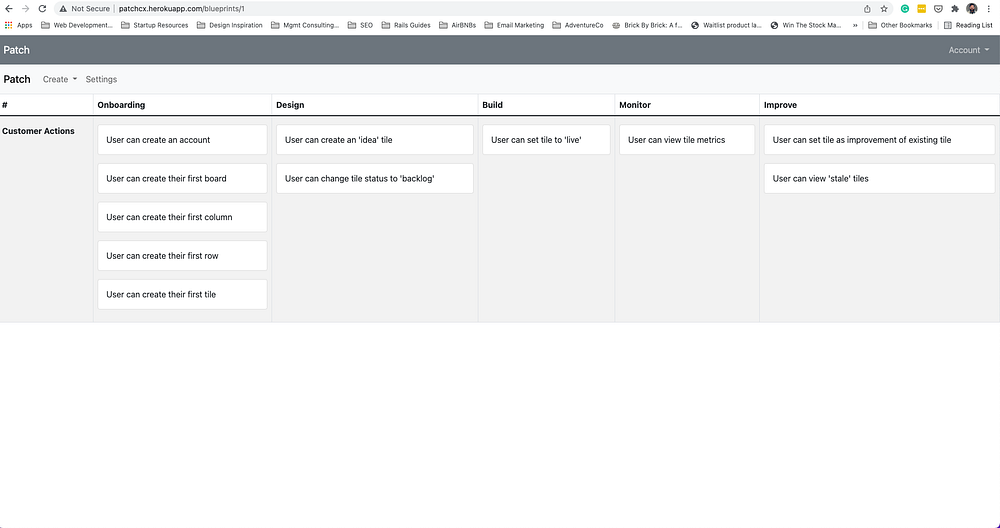Screen dimensions: 1000x528
Task: Open tile 'User can create their first row'
Action: click(182, 256)
